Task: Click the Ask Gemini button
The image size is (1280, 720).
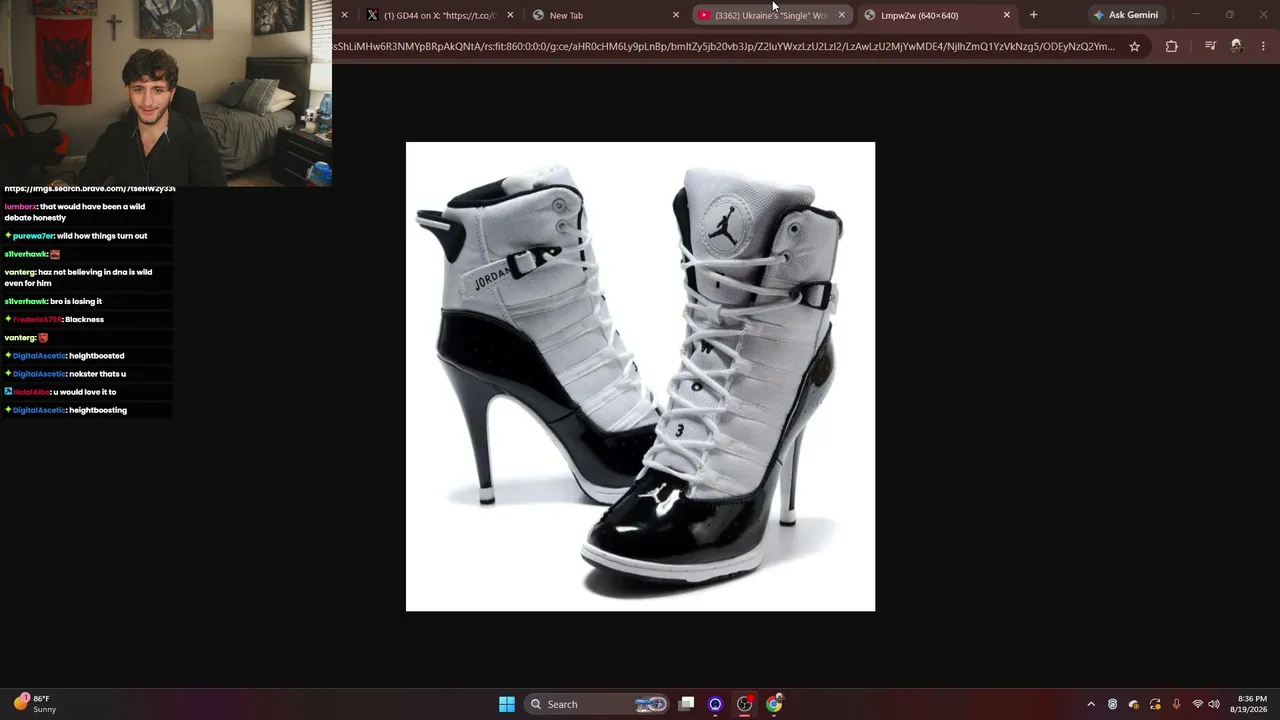Action: (x=1126, y=15)
